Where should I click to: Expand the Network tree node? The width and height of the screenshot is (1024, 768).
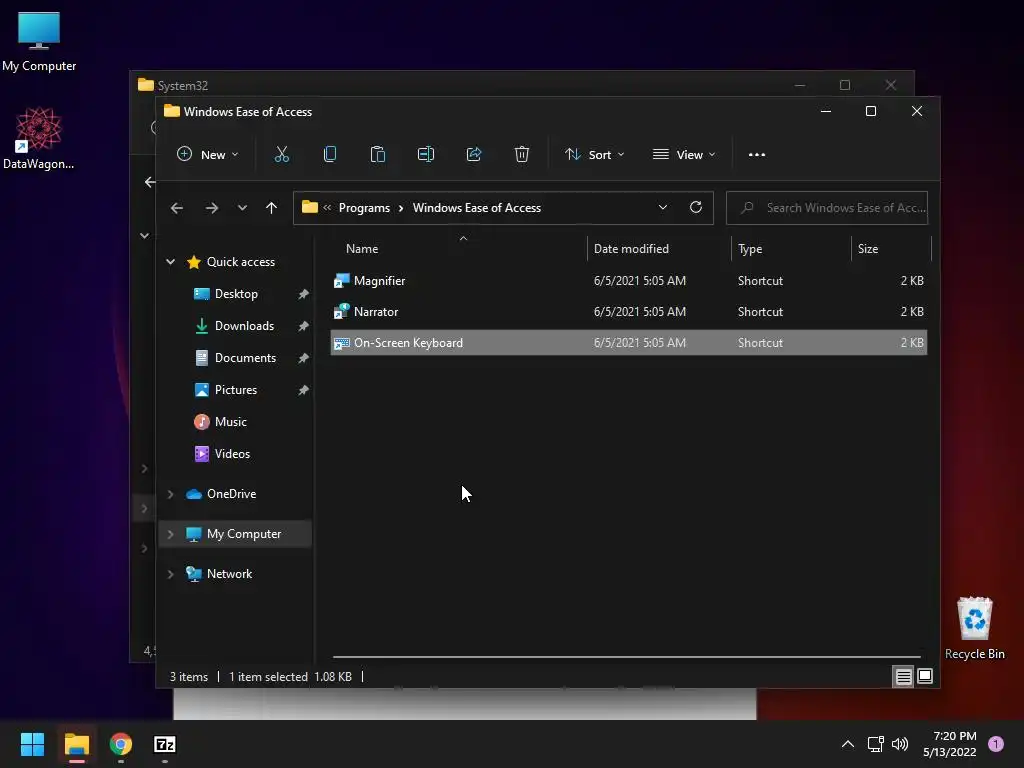tap(170, 574)
